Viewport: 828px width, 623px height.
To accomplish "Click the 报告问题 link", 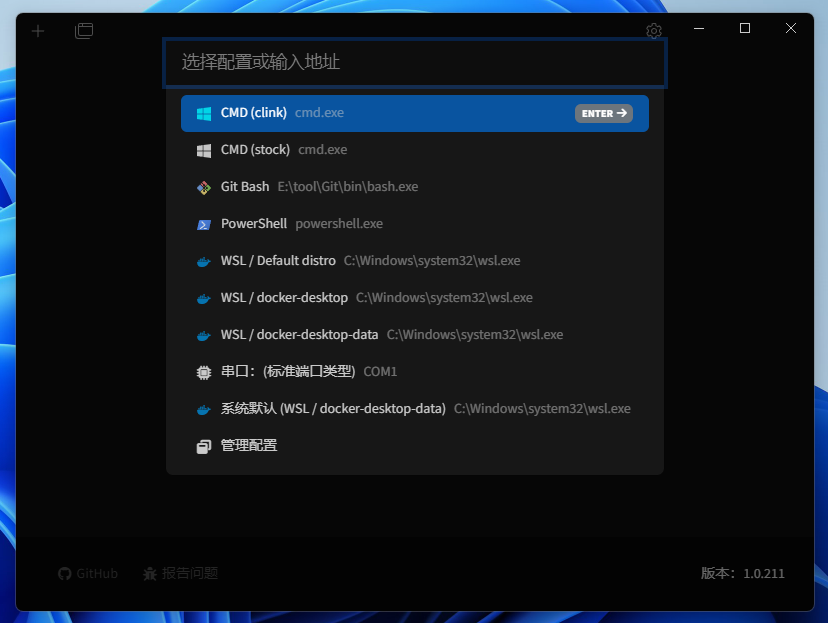I will (190, 573).
